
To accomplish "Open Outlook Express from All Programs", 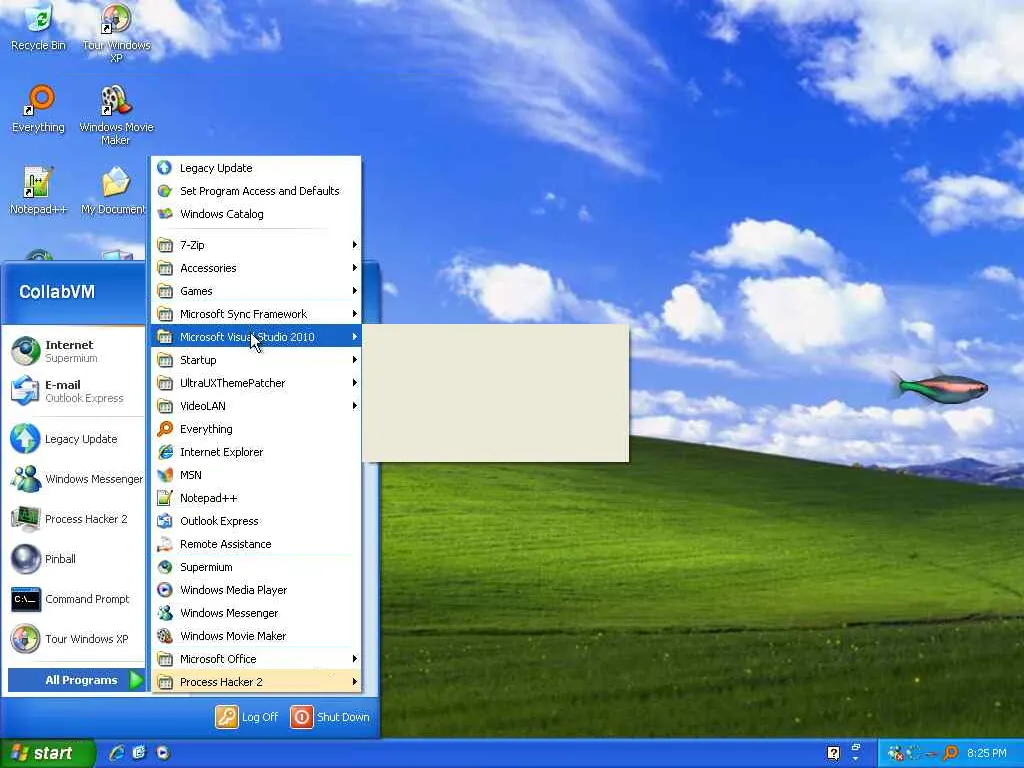I will coord(256,520).
